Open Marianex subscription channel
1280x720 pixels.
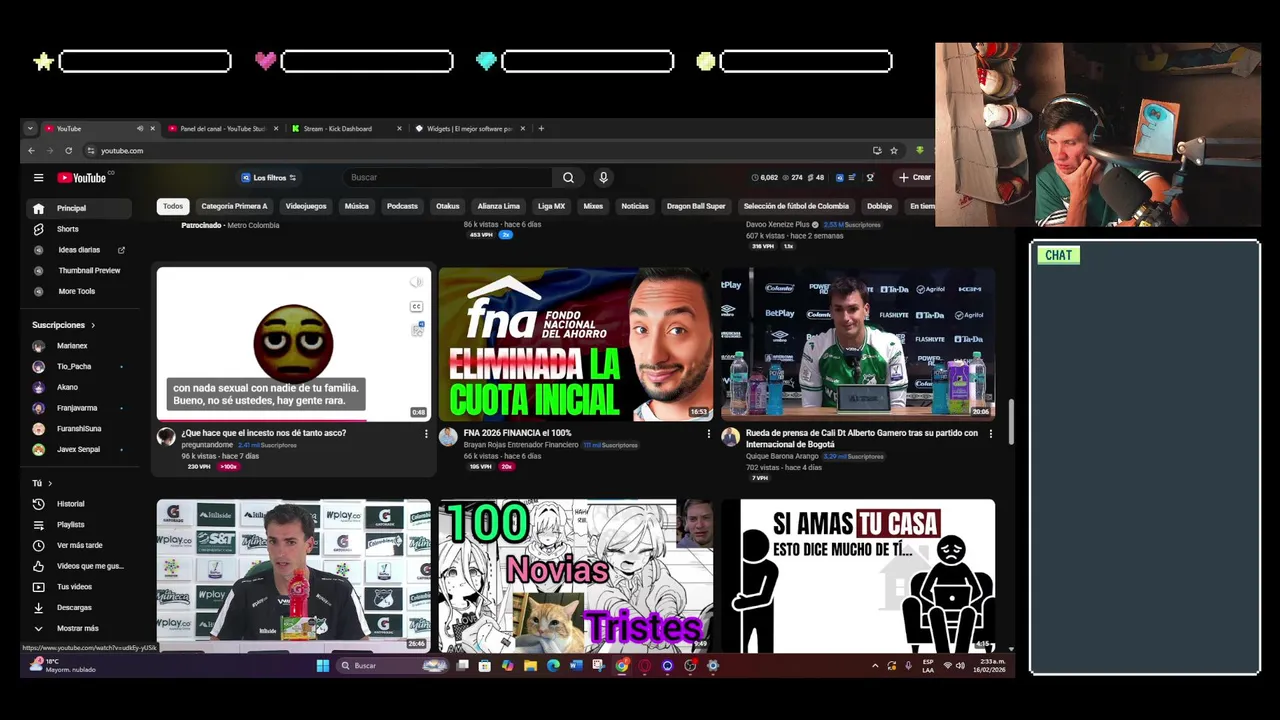78,346
